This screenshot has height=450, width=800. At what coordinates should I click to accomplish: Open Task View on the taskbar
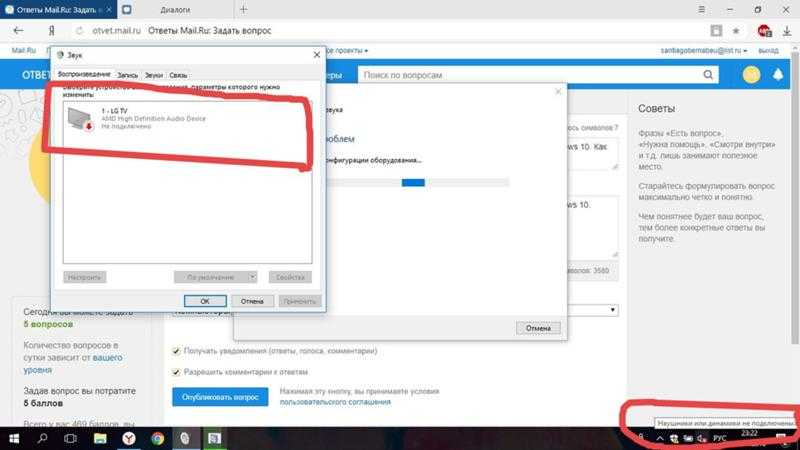(x=70, y=438)
